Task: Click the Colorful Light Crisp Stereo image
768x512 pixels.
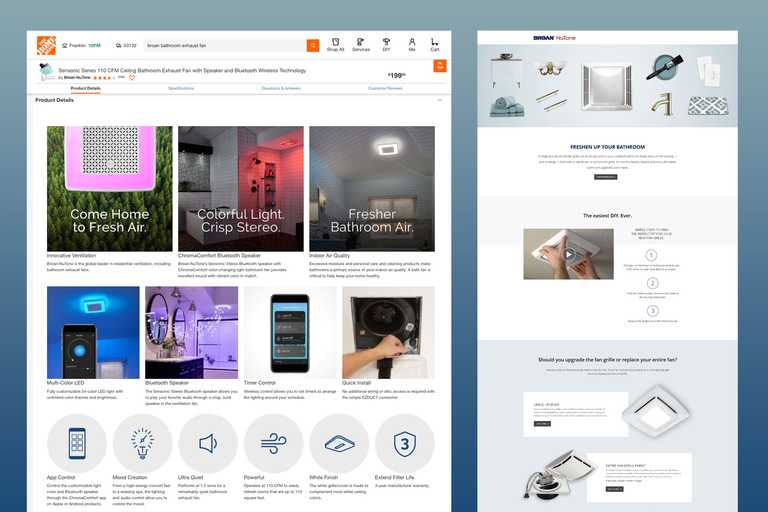Action: point(240,189)
